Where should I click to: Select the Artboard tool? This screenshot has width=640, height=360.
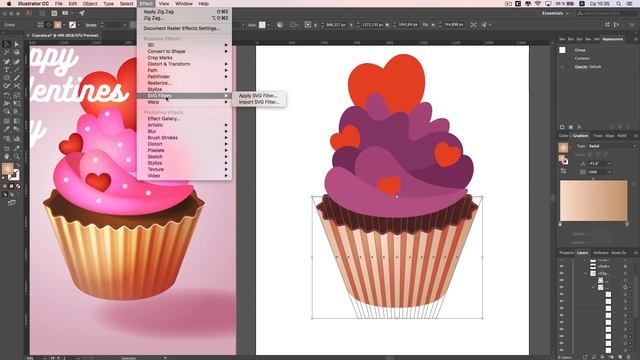7,148
